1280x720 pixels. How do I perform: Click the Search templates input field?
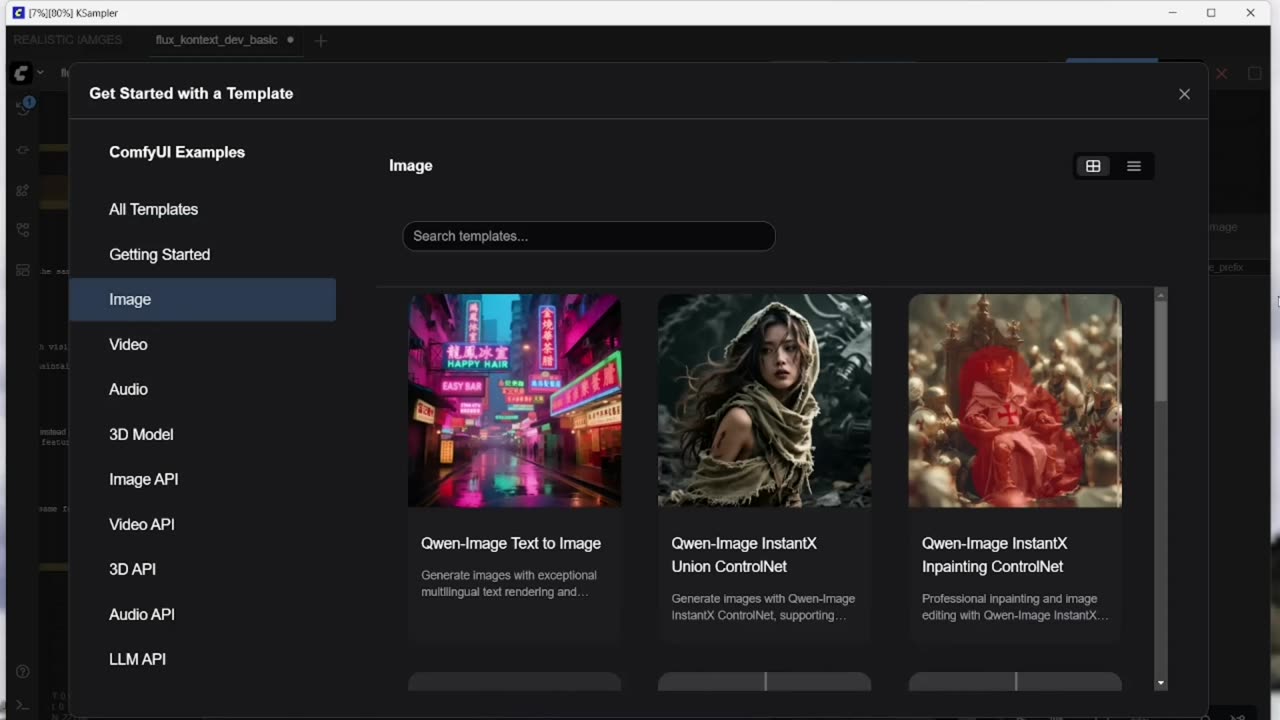coord(589,236)
